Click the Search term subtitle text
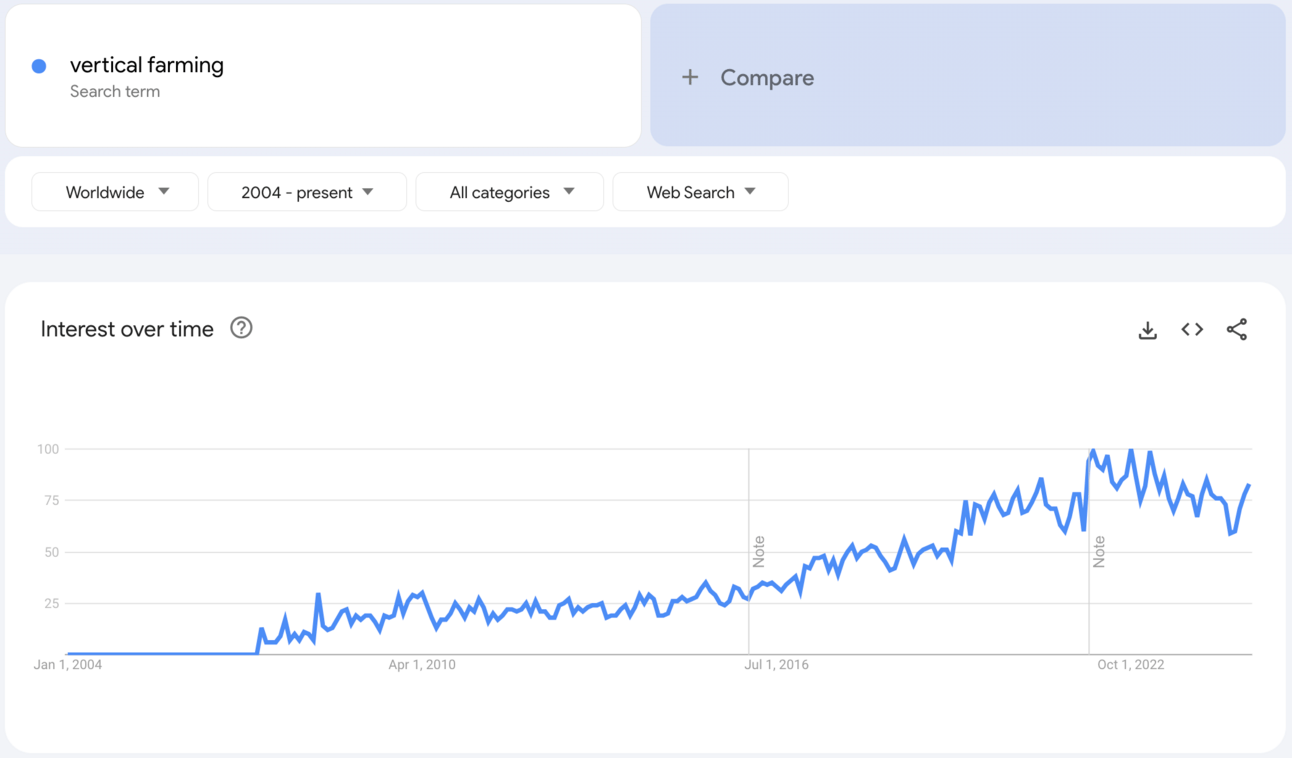The height and width of the screenshot is (758, 1292). coord(115,91)
